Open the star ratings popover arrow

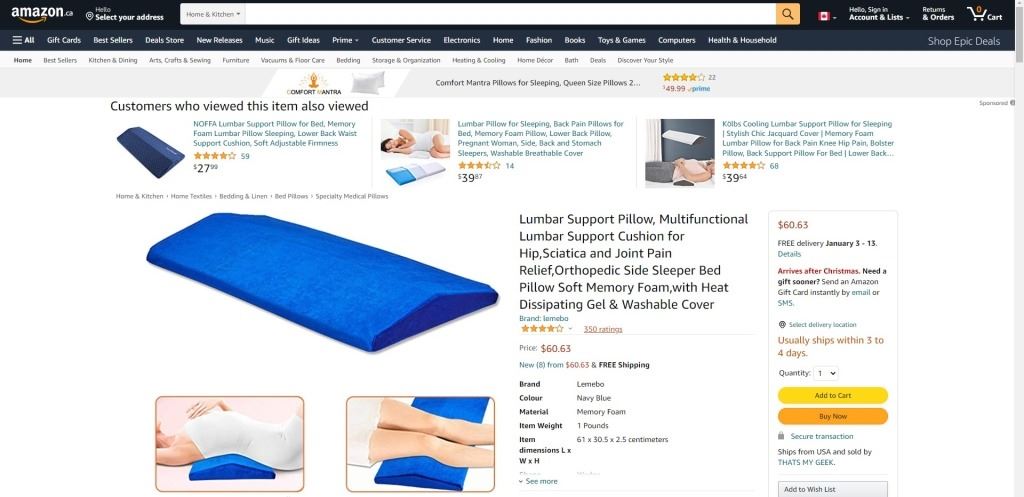pos(570,329)
